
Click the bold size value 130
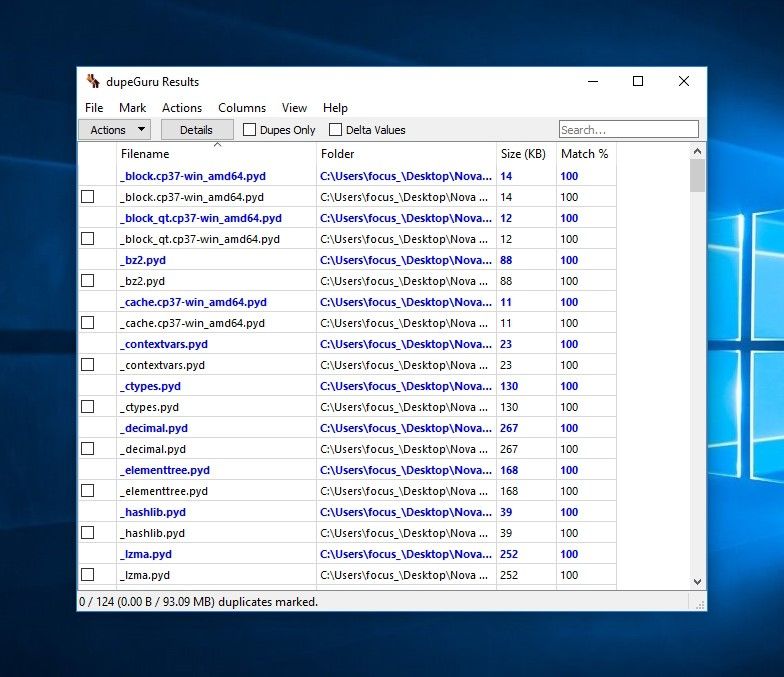pos(509,386)
